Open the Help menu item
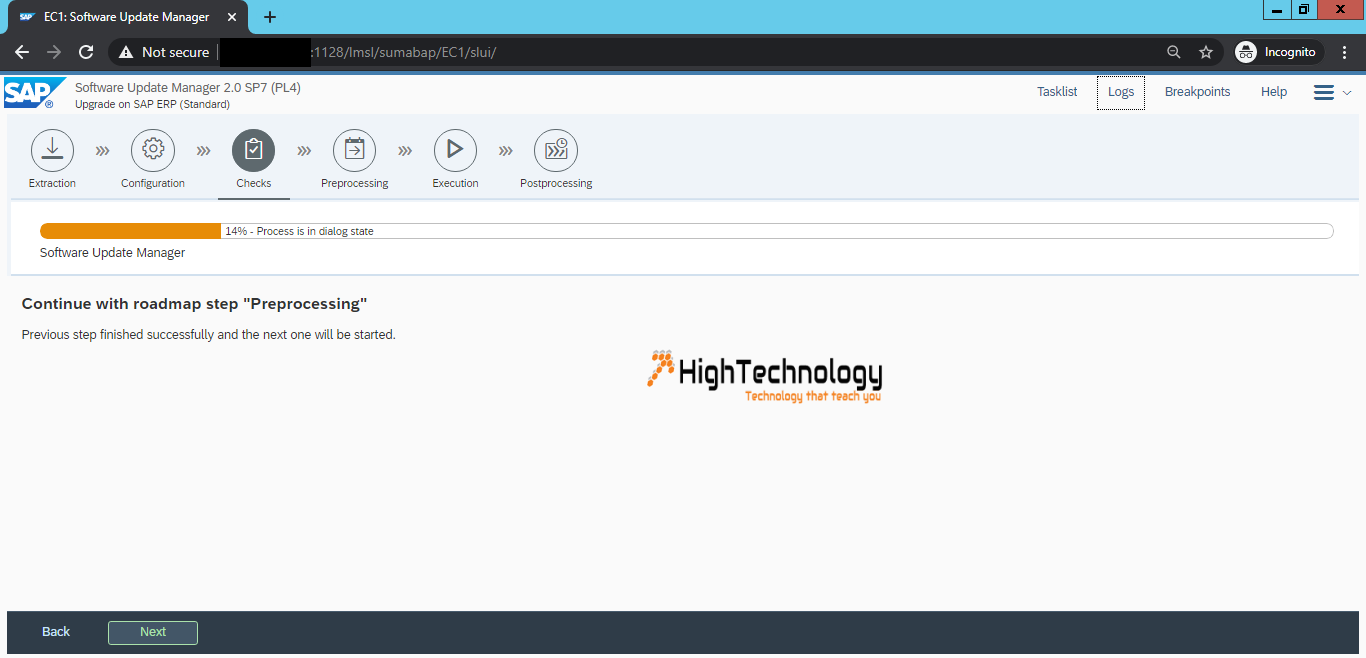 (1274, 92)
